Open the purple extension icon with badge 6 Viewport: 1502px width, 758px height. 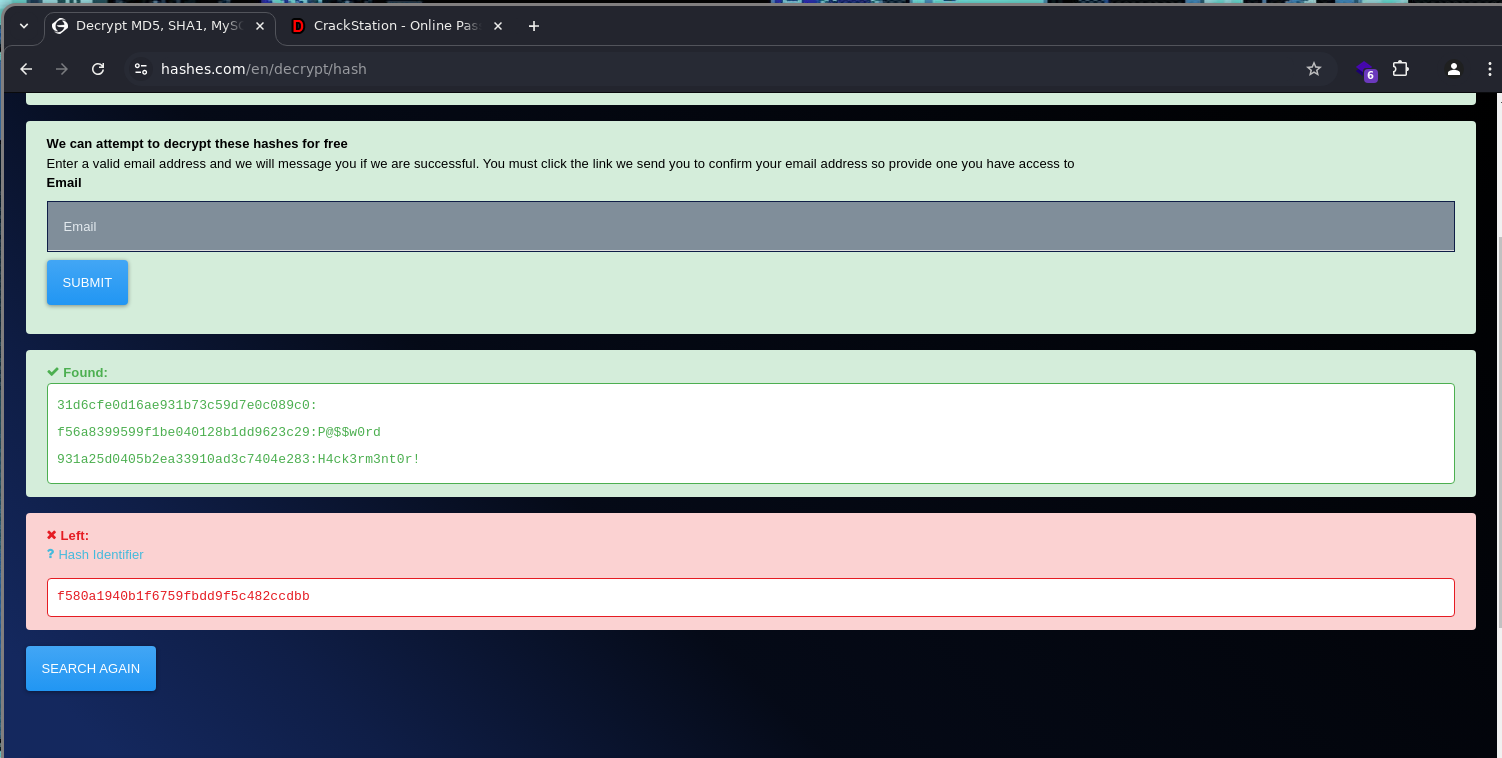pyautogui.click(x=1366, y=70)
